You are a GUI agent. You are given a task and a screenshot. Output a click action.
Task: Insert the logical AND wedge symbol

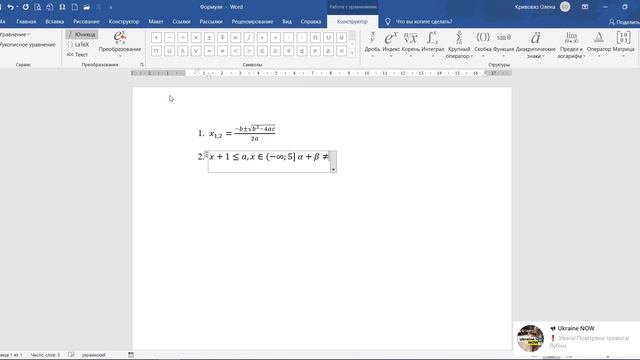click(x=183, y=51)
